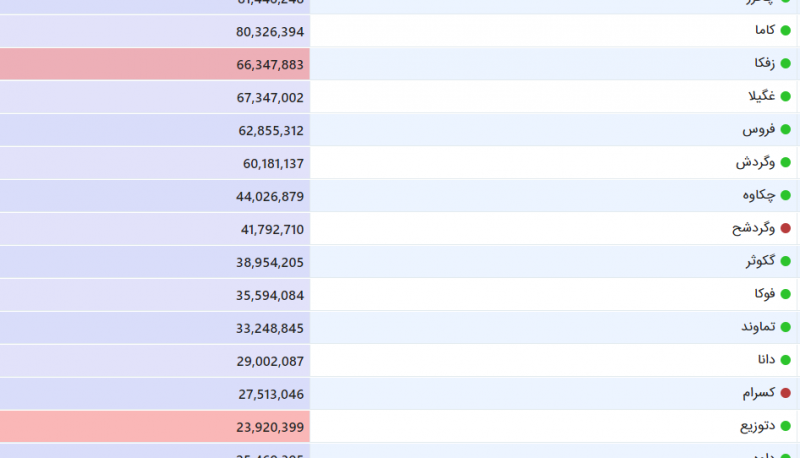Click the green status dot beside دانا
The width and height of the screenshot is (800, 458).
click(786, 360)
